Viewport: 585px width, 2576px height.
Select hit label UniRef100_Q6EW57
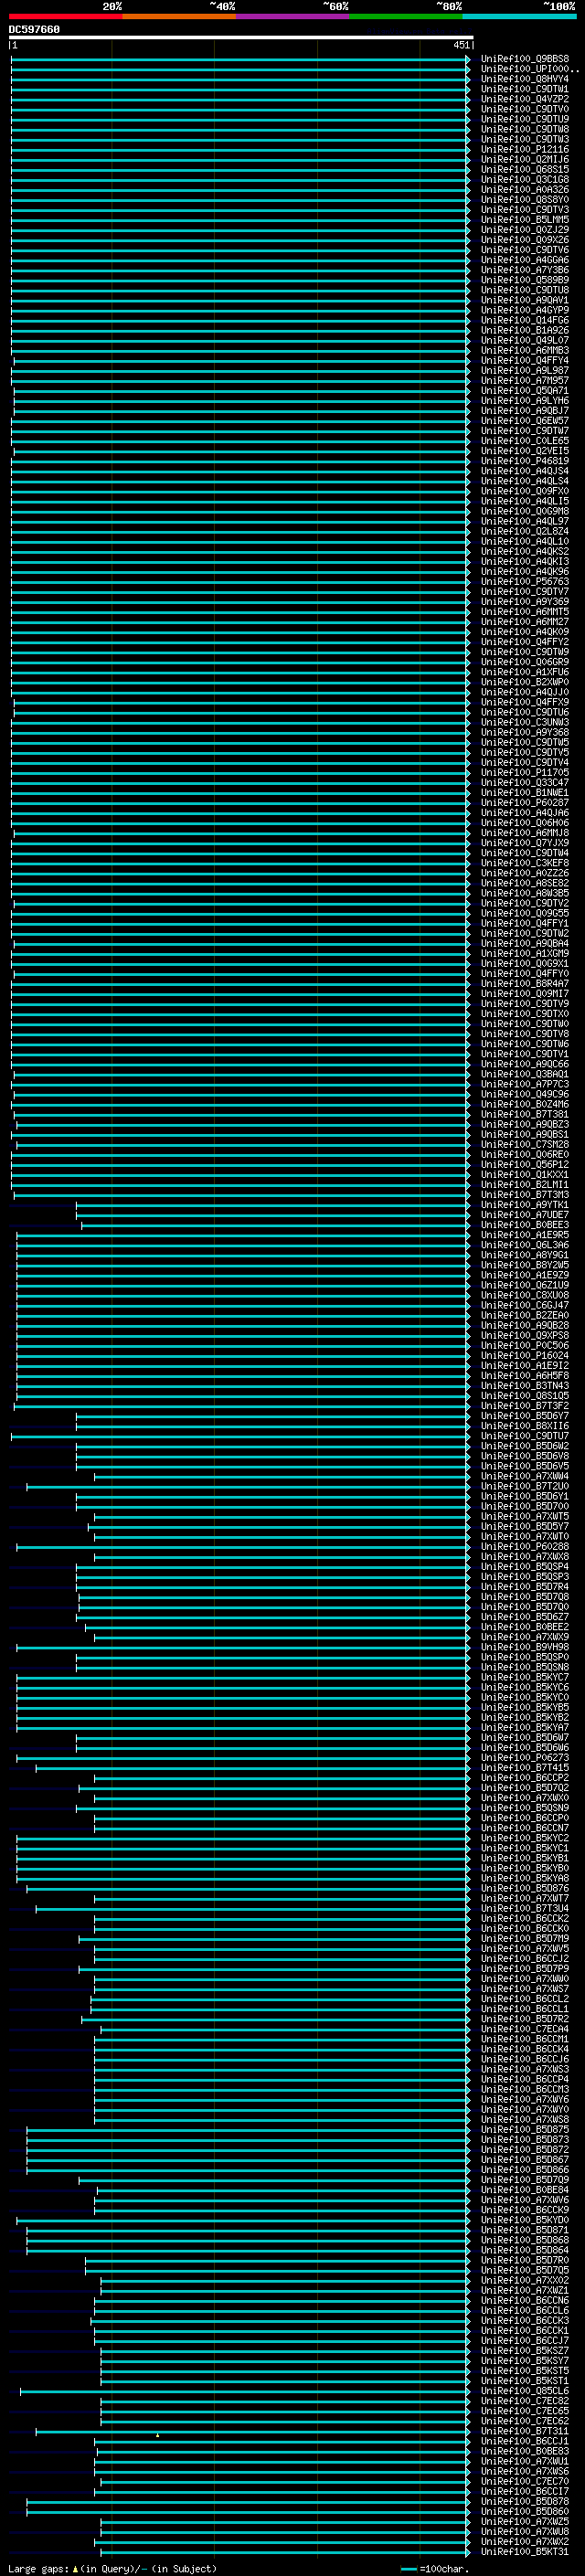(x=525, y=421)
